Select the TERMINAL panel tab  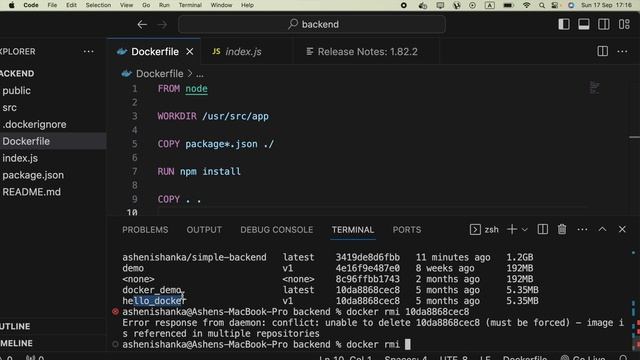point(353,230)
